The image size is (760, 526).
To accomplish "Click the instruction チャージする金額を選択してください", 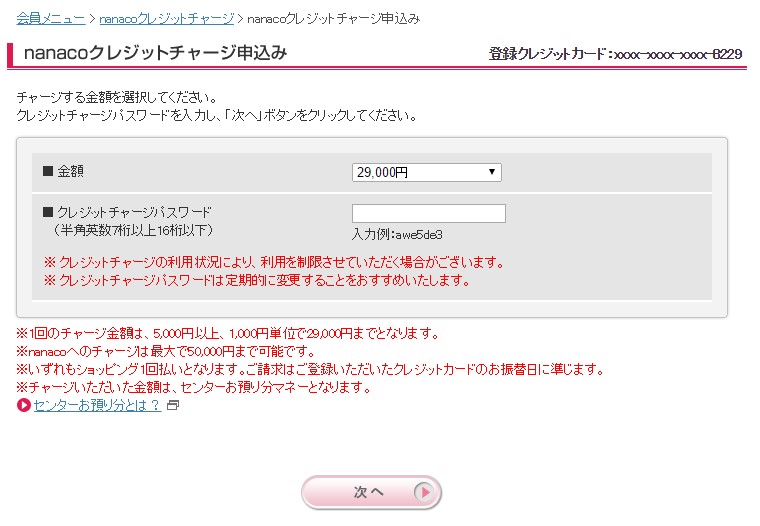I will (117, 97).
